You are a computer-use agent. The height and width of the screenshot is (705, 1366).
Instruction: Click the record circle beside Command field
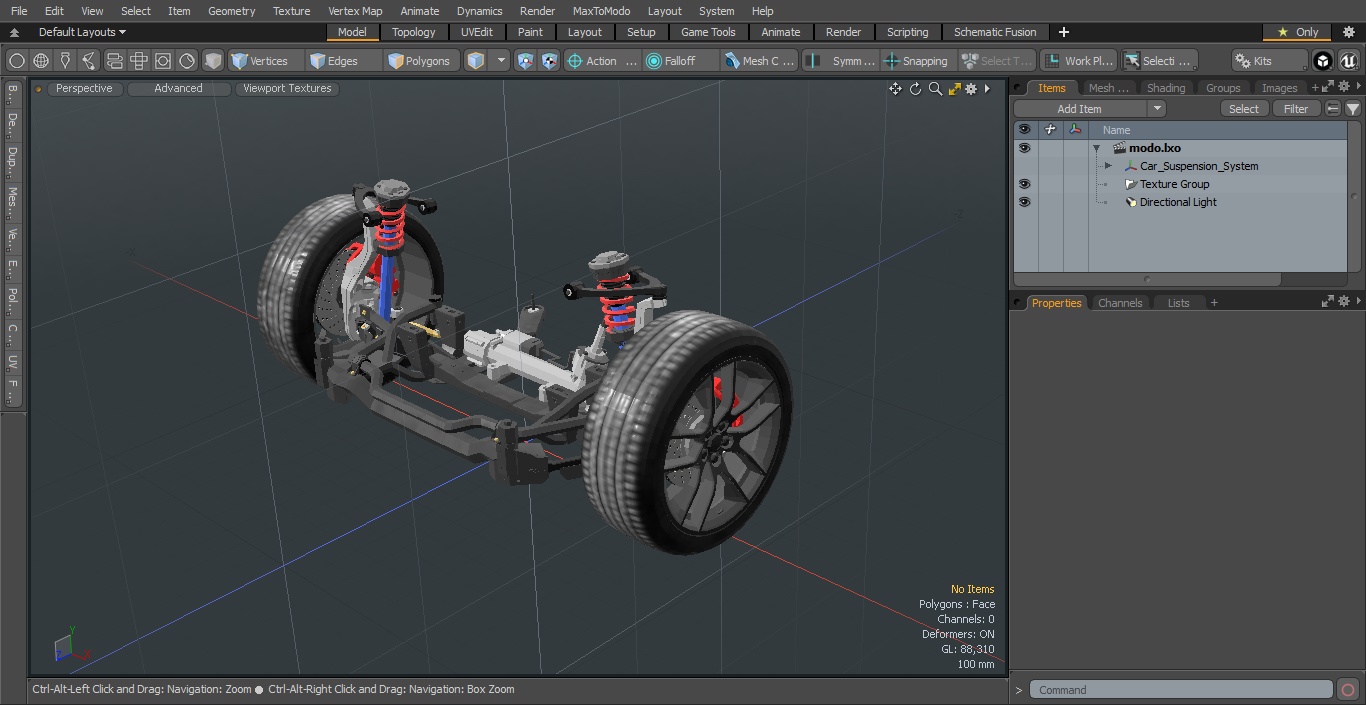[x=1347, y=690]
